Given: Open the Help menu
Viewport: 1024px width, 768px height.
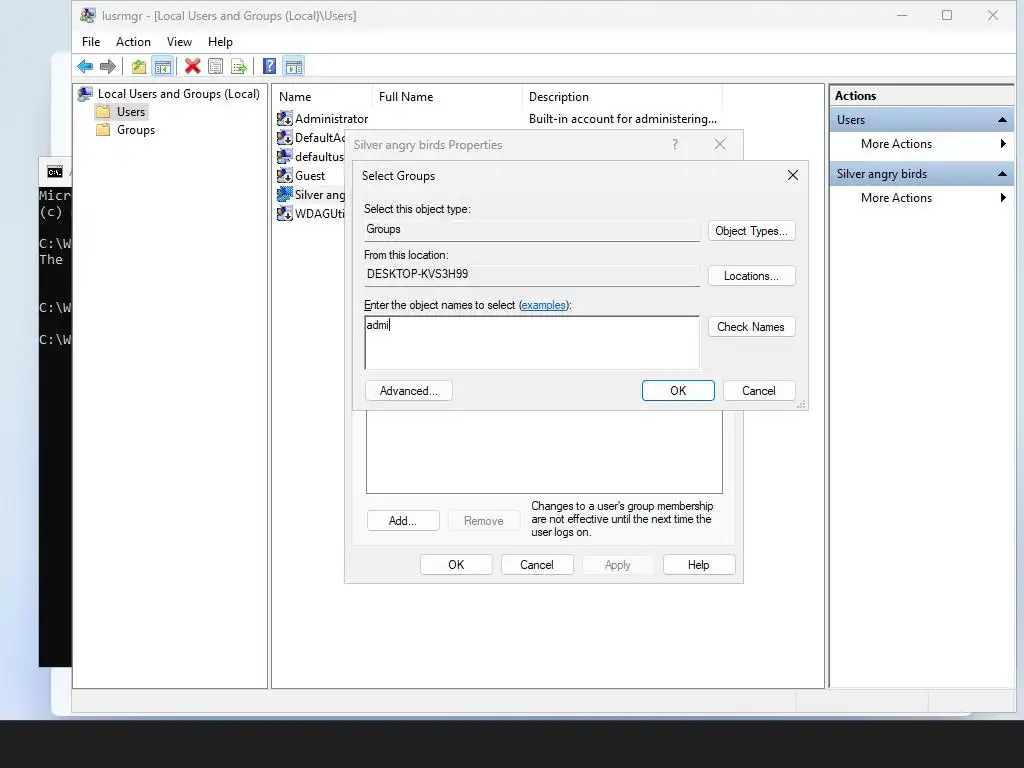Looking at the screenshot, I should pos(220,42).
